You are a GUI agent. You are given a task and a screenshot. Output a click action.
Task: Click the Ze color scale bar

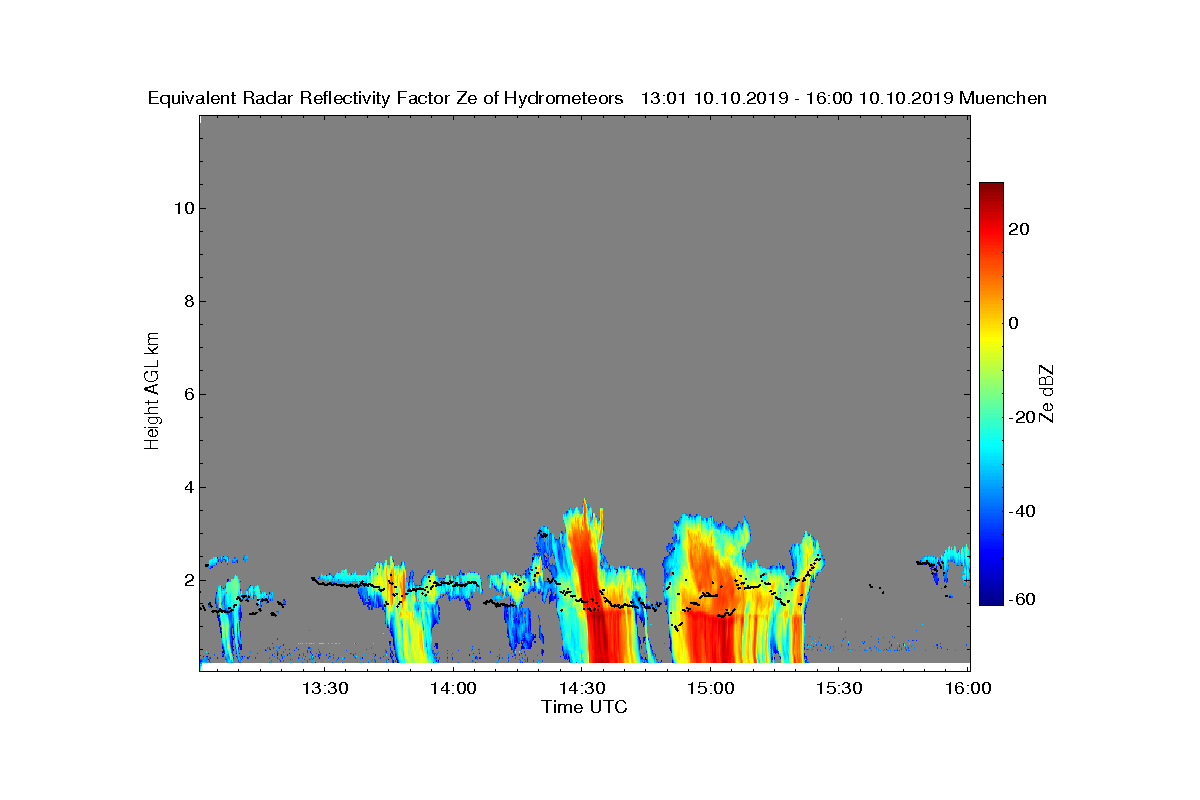(991, 394)
